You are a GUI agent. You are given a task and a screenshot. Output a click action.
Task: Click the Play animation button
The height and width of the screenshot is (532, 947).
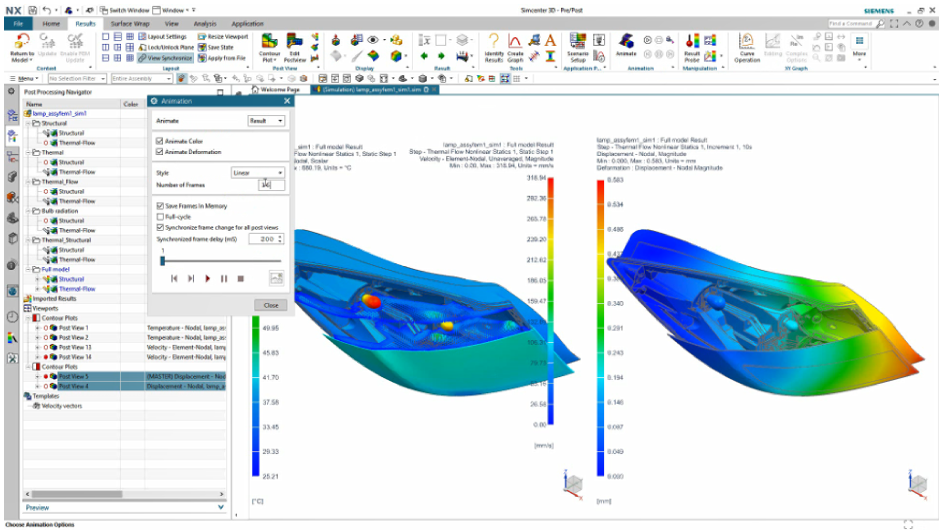point(207,278)
